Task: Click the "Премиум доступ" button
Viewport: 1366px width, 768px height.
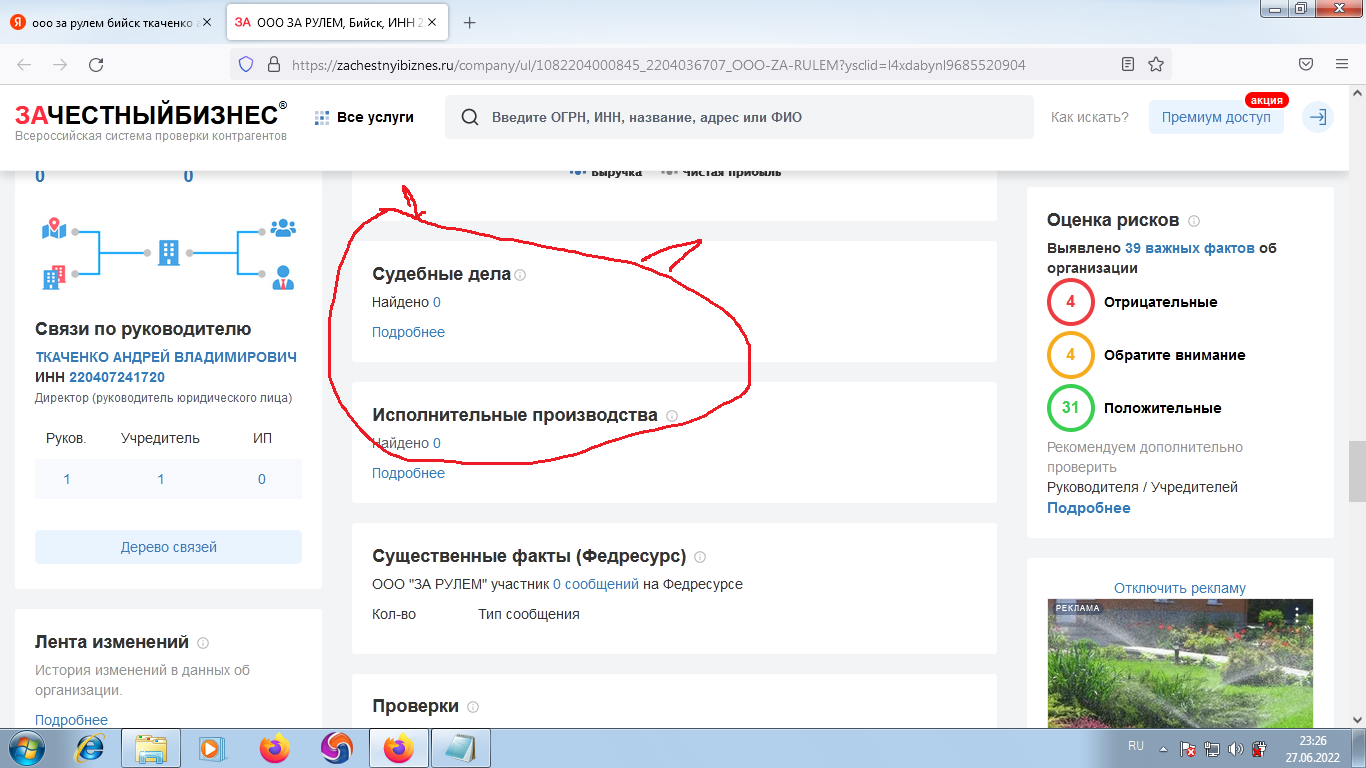Action: (x=1216, y=116)
